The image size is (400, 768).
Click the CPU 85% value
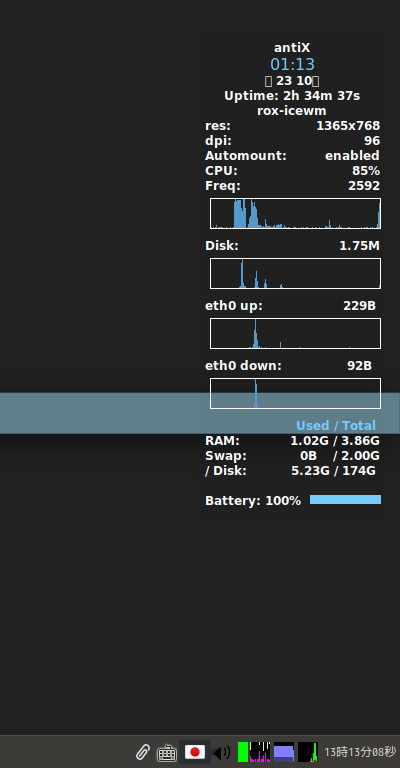(x=366, y=171)
